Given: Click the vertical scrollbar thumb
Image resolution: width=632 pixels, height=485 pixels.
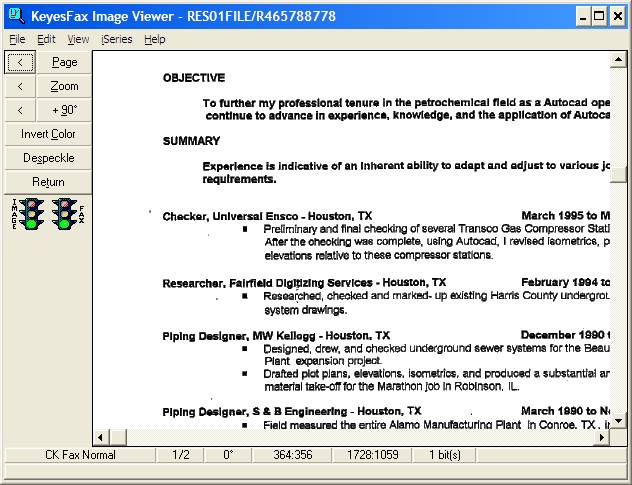Looking at the screenshot, I should (618, 174).
